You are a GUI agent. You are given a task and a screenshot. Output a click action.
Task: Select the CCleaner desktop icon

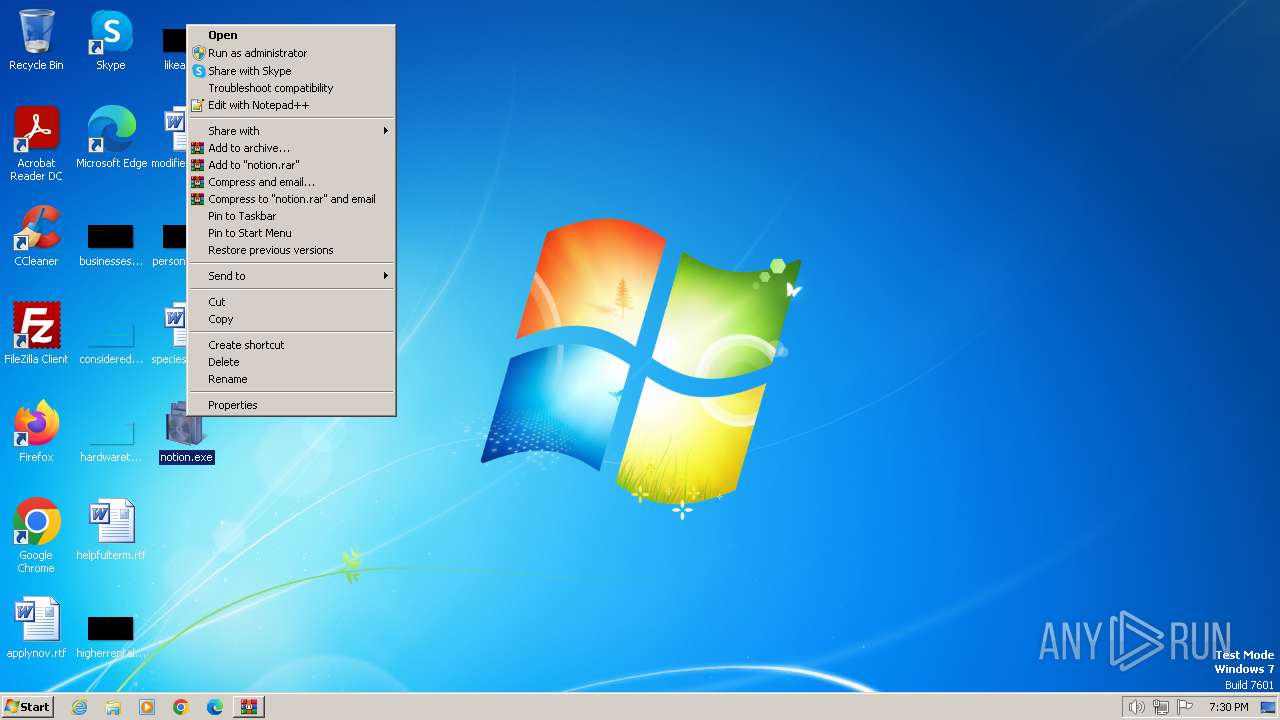36,236
